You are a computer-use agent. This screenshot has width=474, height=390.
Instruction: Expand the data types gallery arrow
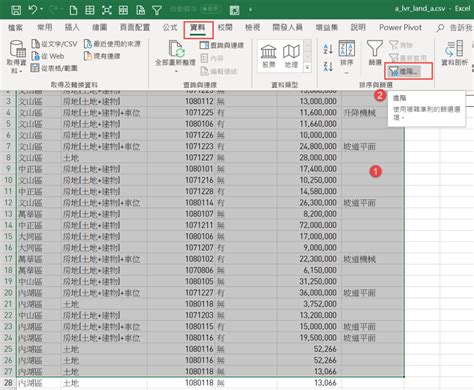[x=307, y=68]
